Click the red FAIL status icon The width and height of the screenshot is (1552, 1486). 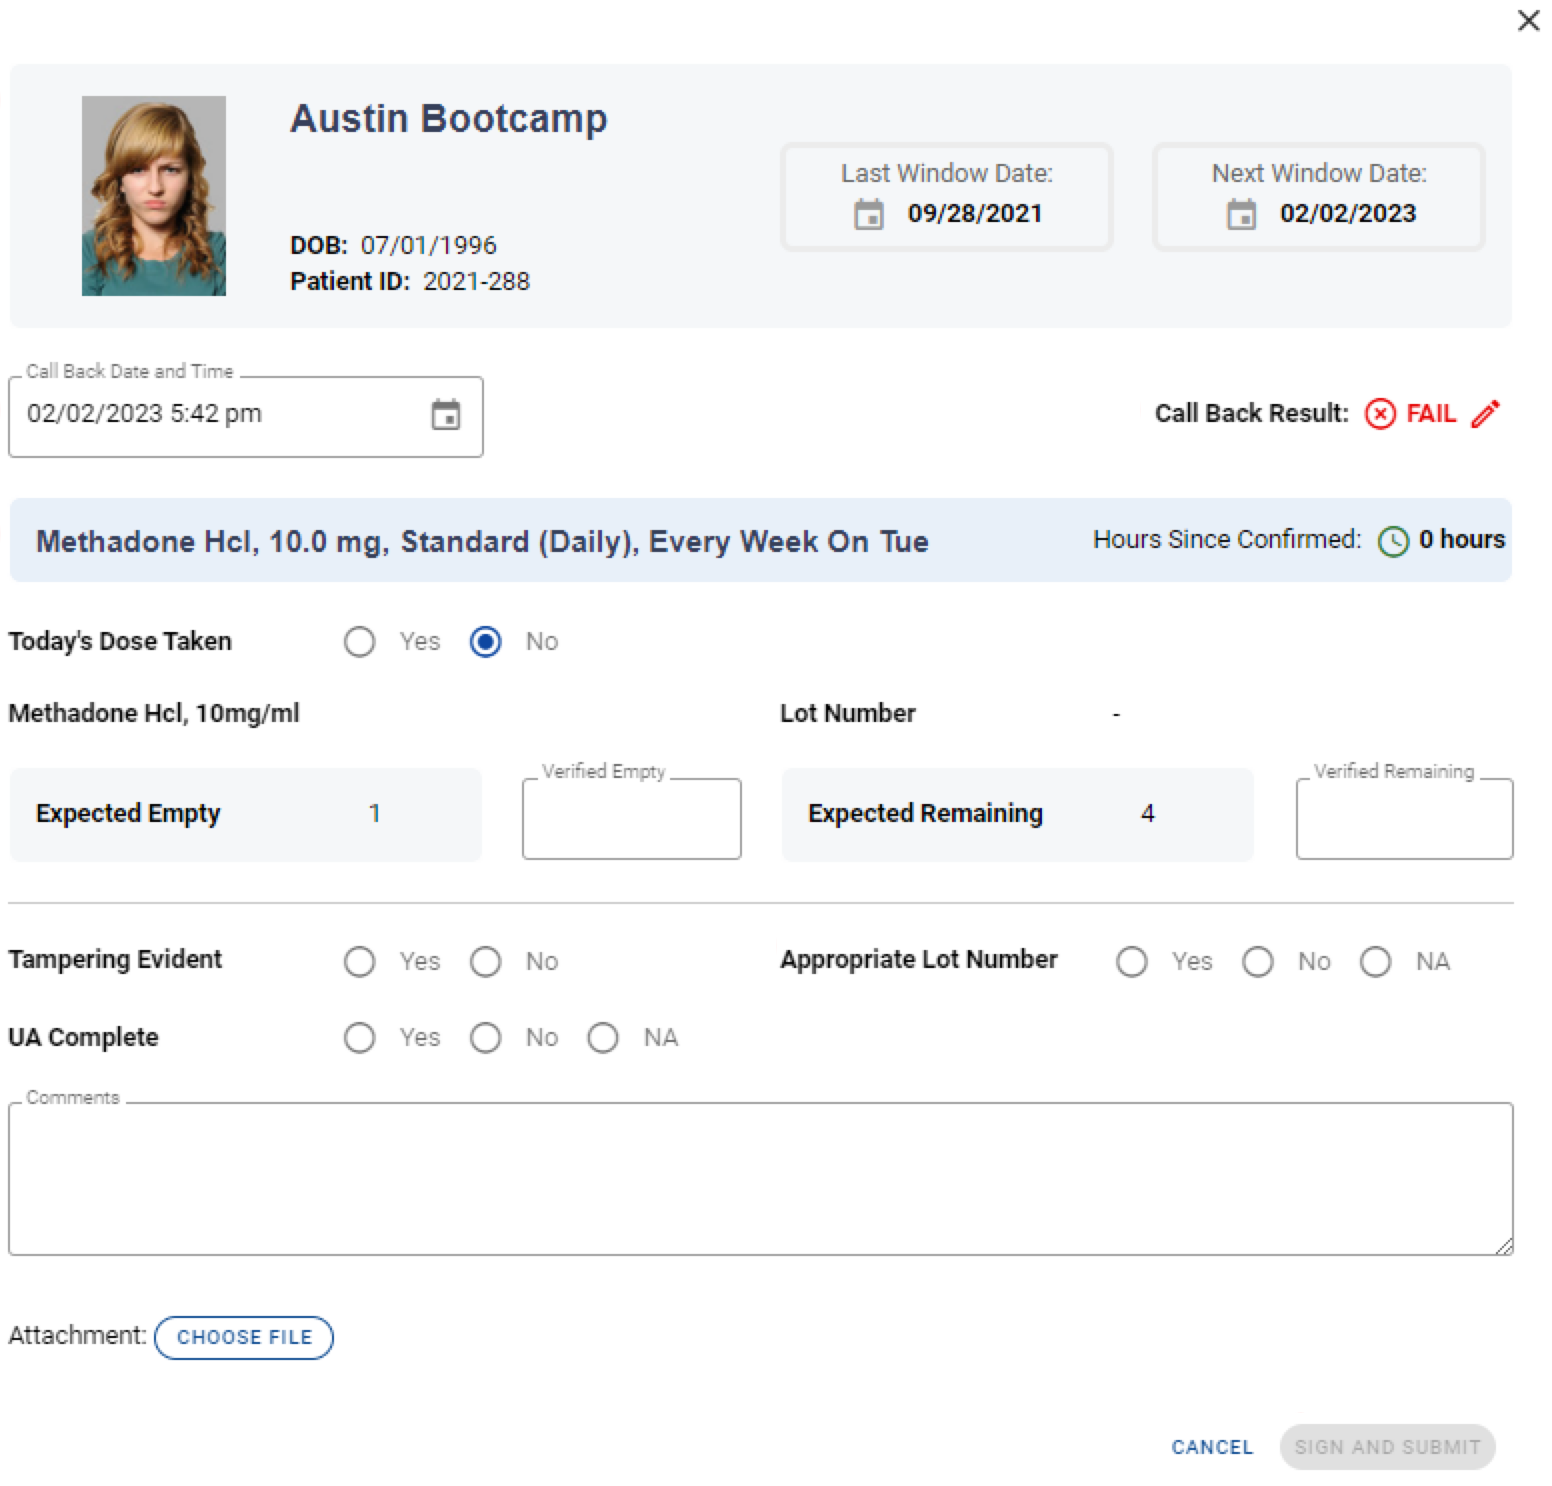coord(1380,414)
